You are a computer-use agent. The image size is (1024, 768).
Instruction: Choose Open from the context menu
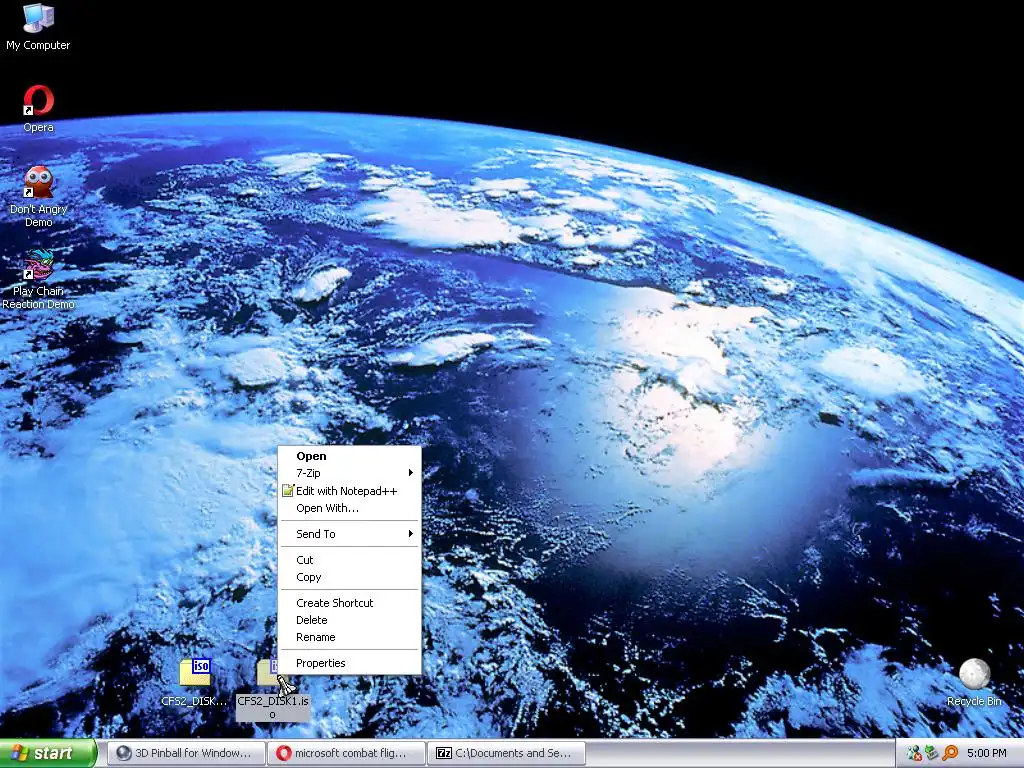[349, 456]
